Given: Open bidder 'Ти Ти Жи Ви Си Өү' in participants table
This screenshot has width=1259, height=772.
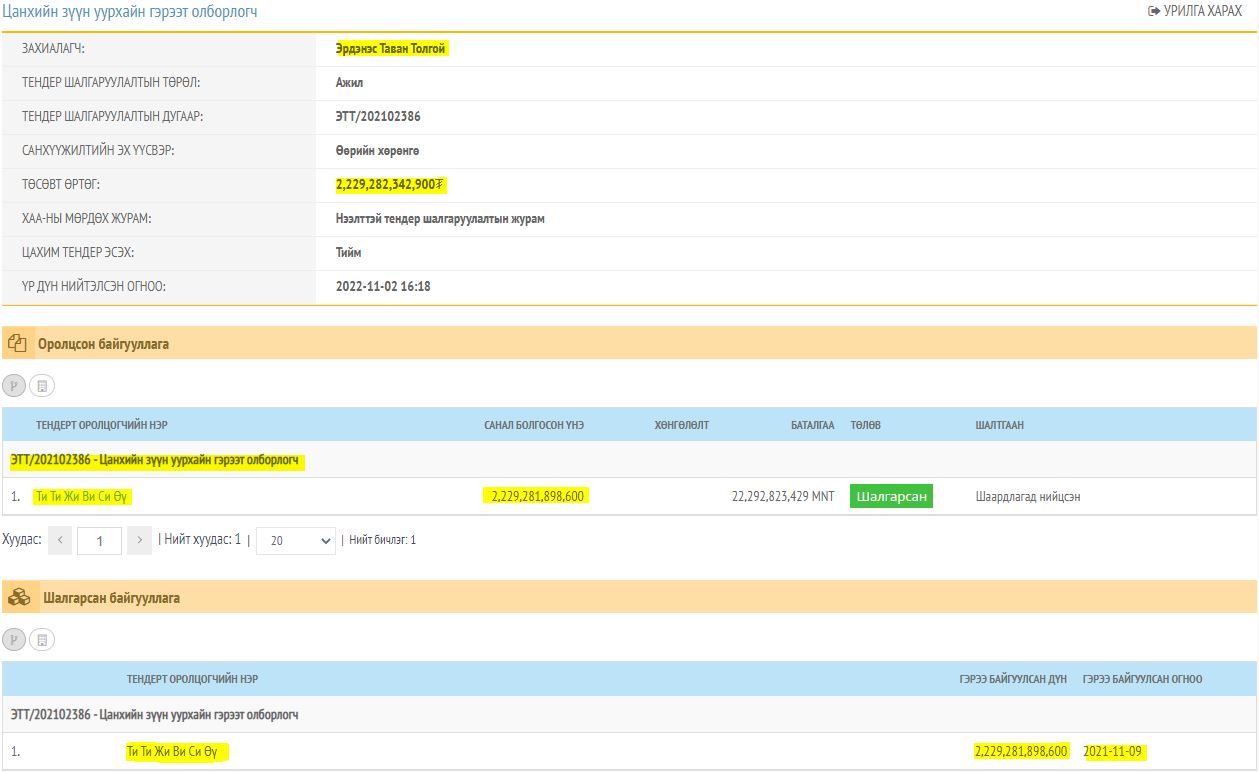Looking at the screenshot, I should (82, 497).
